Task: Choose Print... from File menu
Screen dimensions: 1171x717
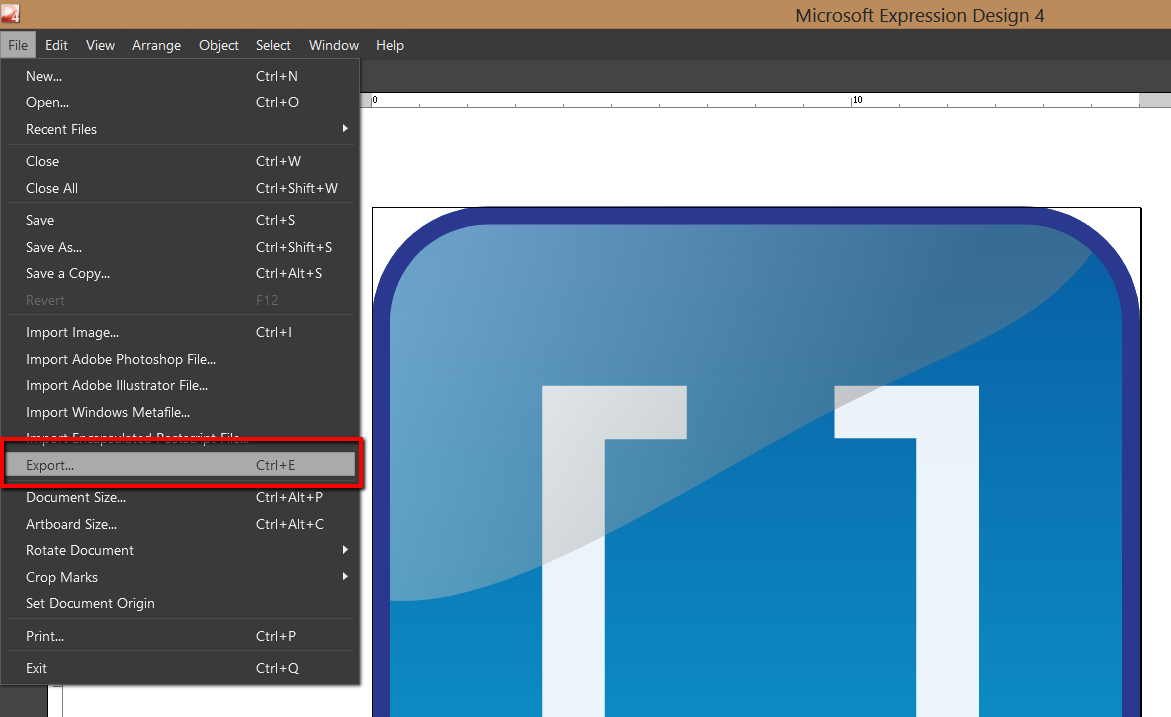Action: [180, 636]
